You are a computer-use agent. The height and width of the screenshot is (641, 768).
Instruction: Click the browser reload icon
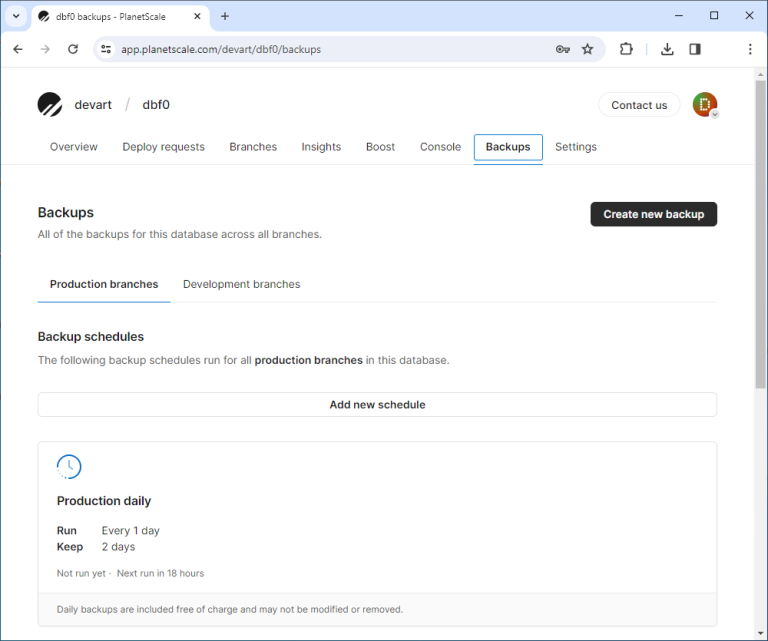coord(73,49)
